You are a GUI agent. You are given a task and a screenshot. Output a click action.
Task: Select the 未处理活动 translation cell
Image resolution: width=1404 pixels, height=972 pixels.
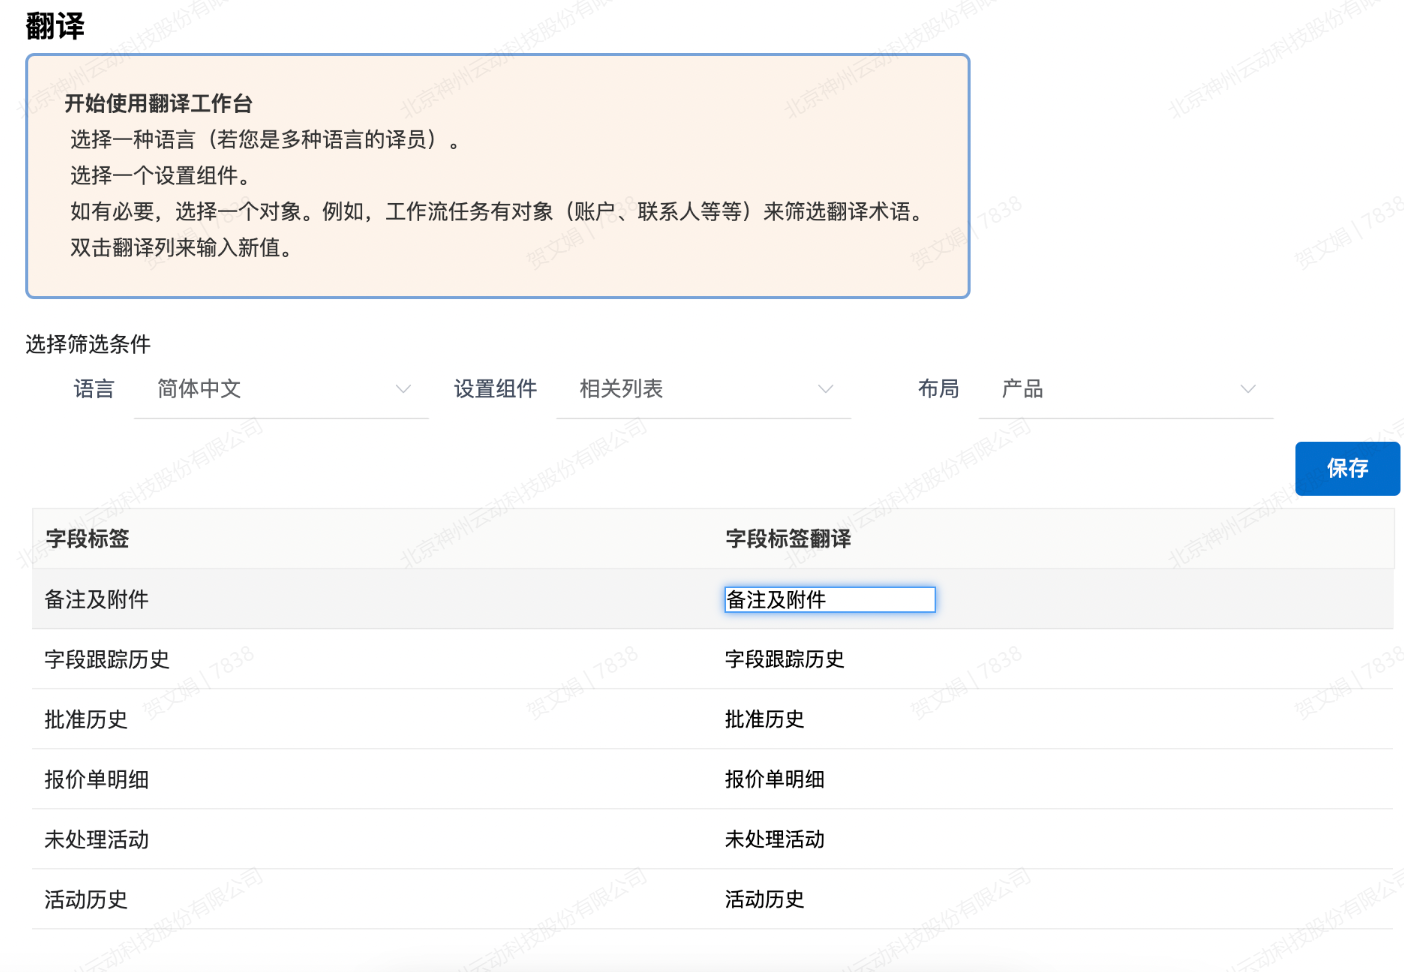point(774,840)
